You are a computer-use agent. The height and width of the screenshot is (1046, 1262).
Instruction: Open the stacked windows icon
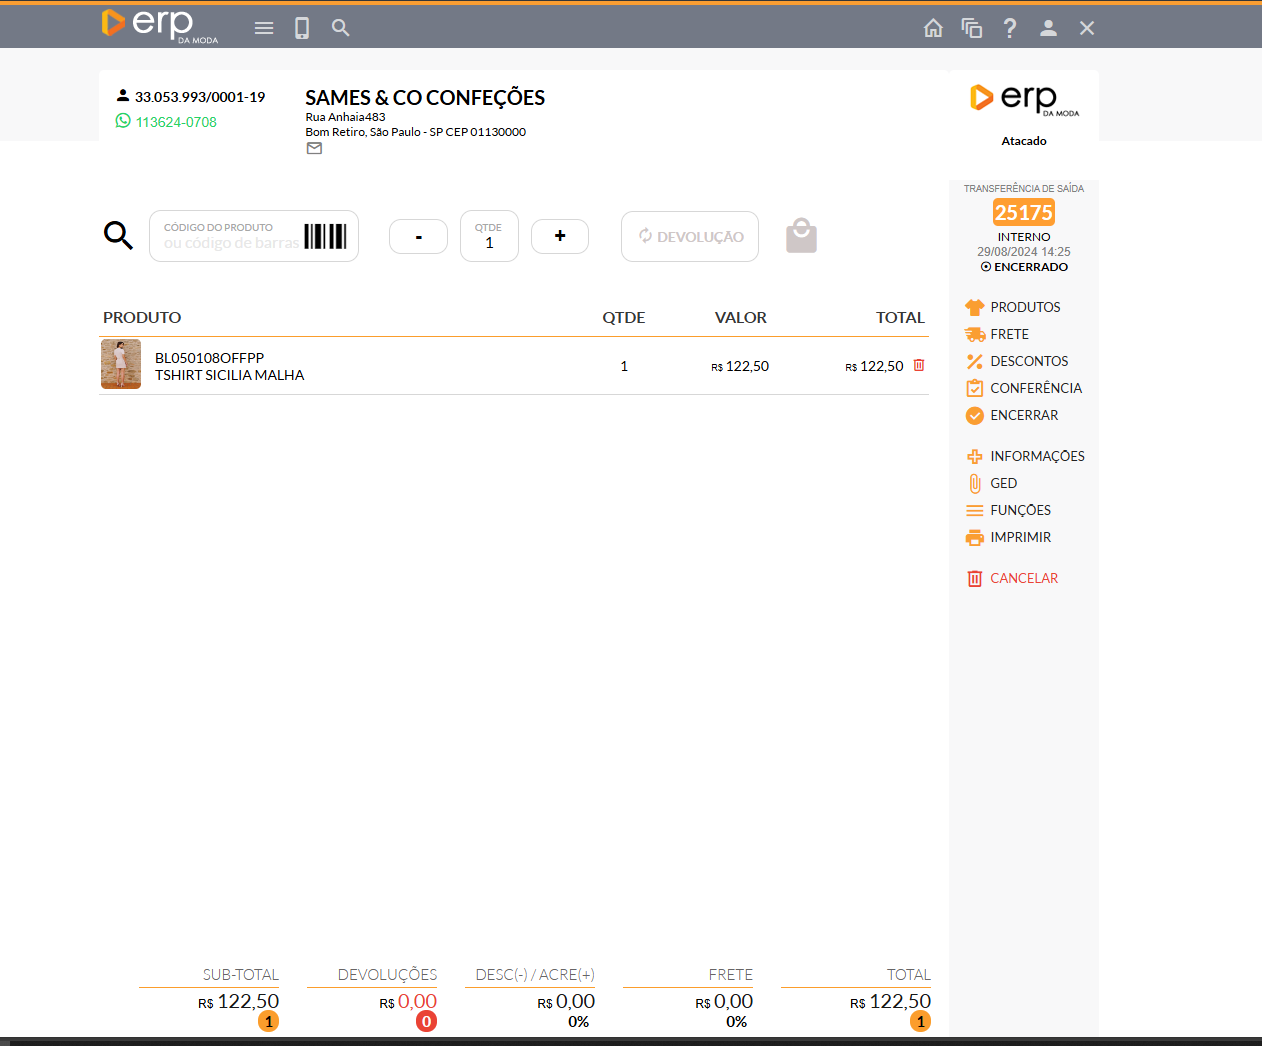click(x=971, y=28)
